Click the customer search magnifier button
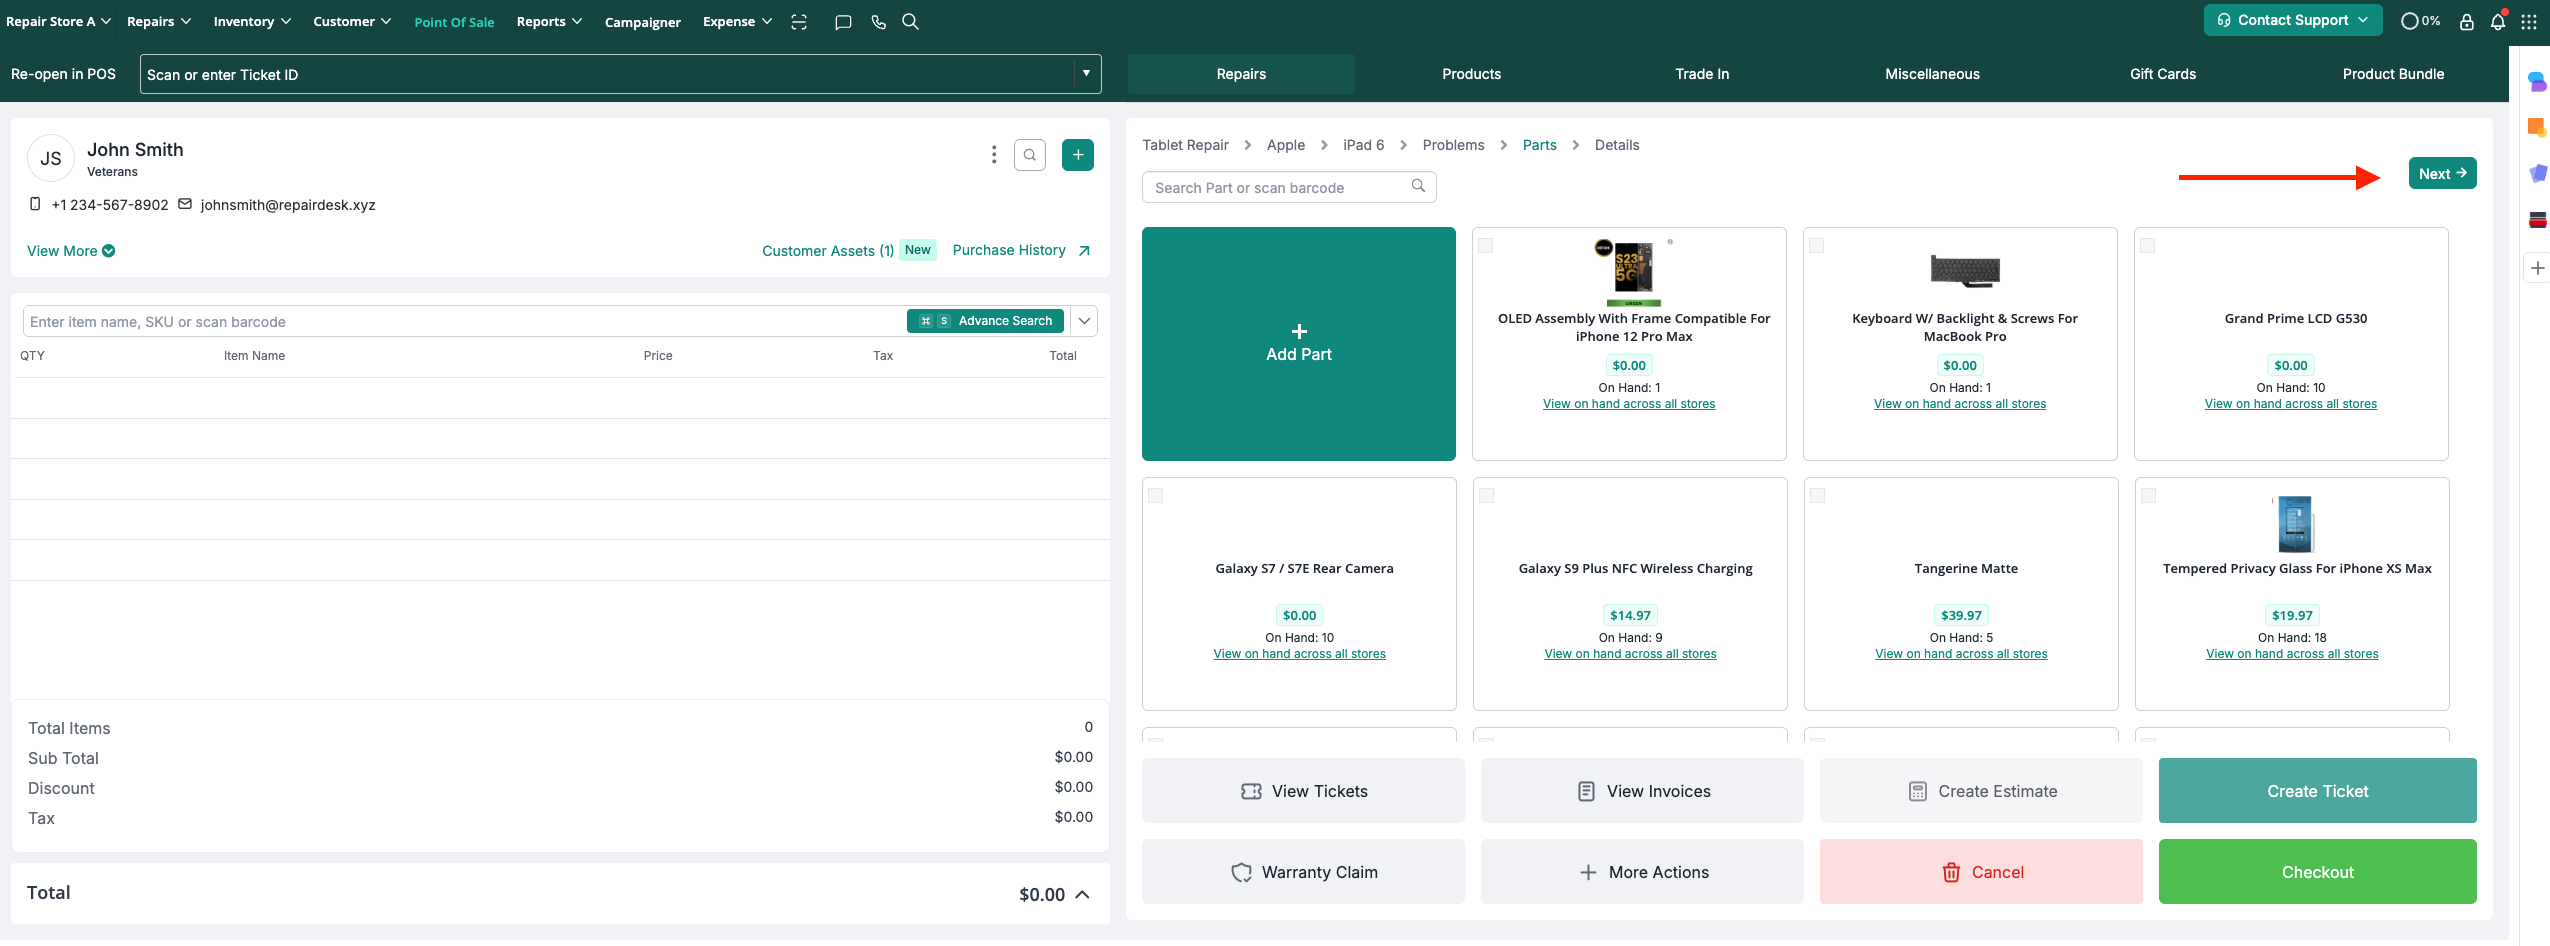 point(1029,155)
